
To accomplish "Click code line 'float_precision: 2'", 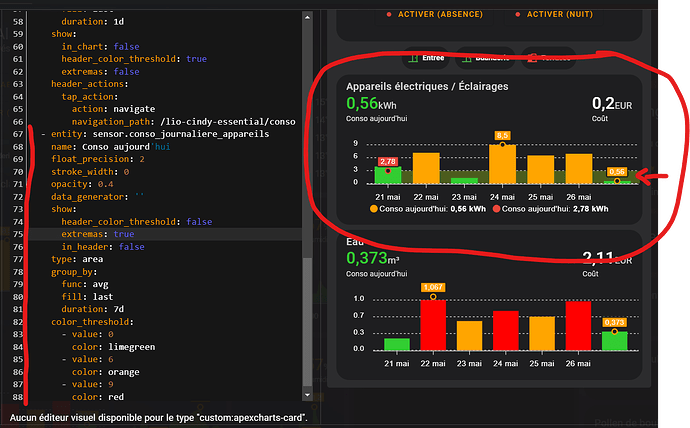I will tap(98, 159).
